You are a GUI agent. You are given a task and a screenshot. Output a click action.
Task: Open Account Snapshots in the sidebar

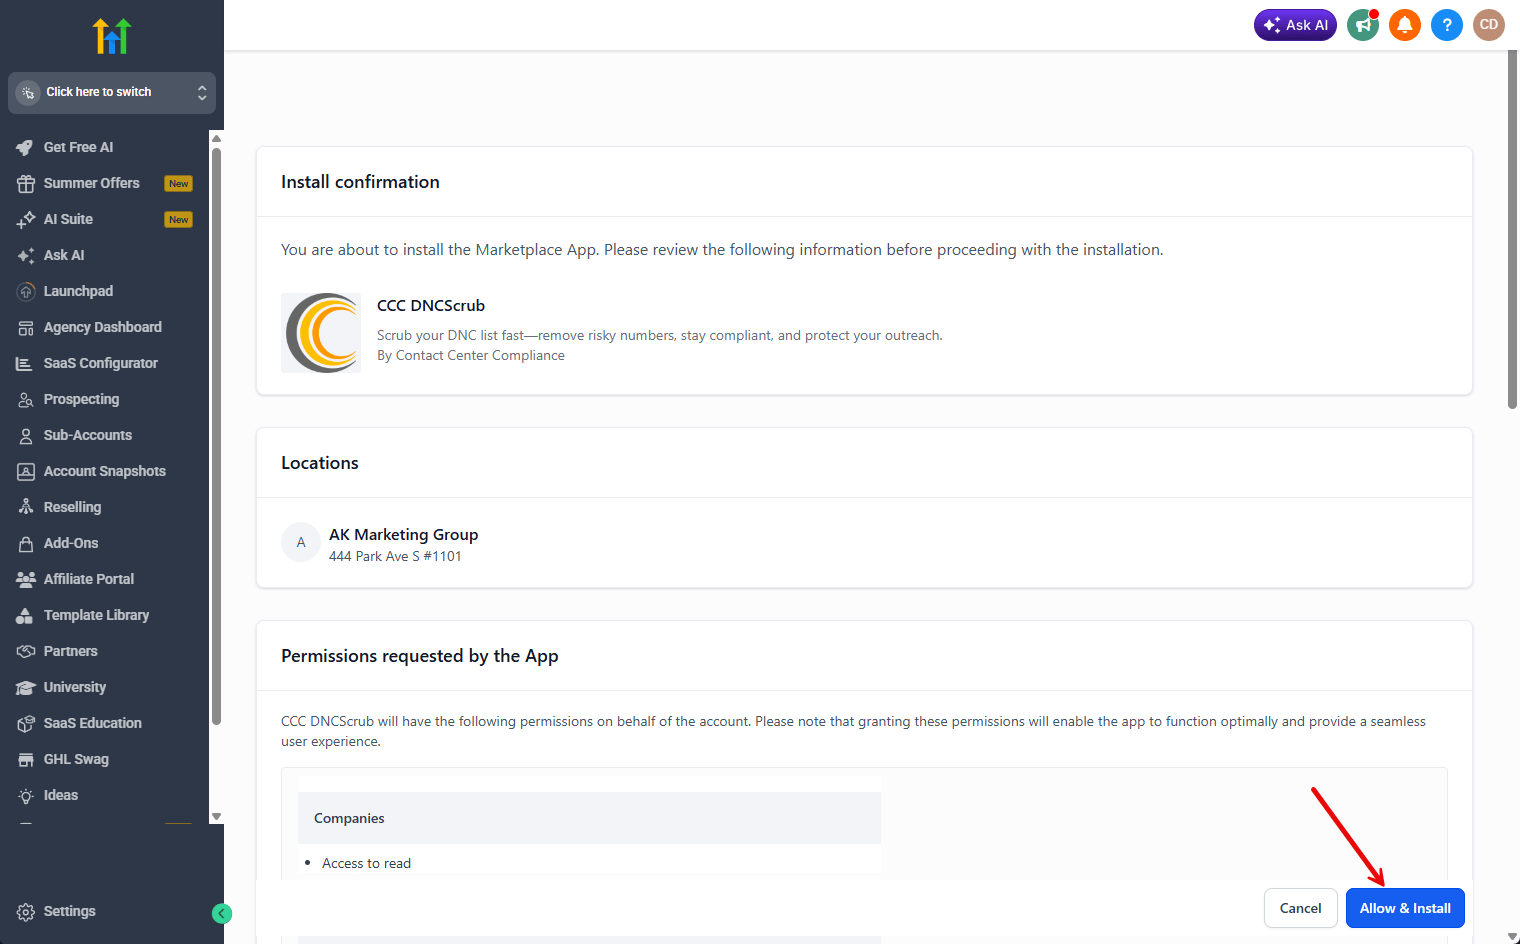coord(104,471)
